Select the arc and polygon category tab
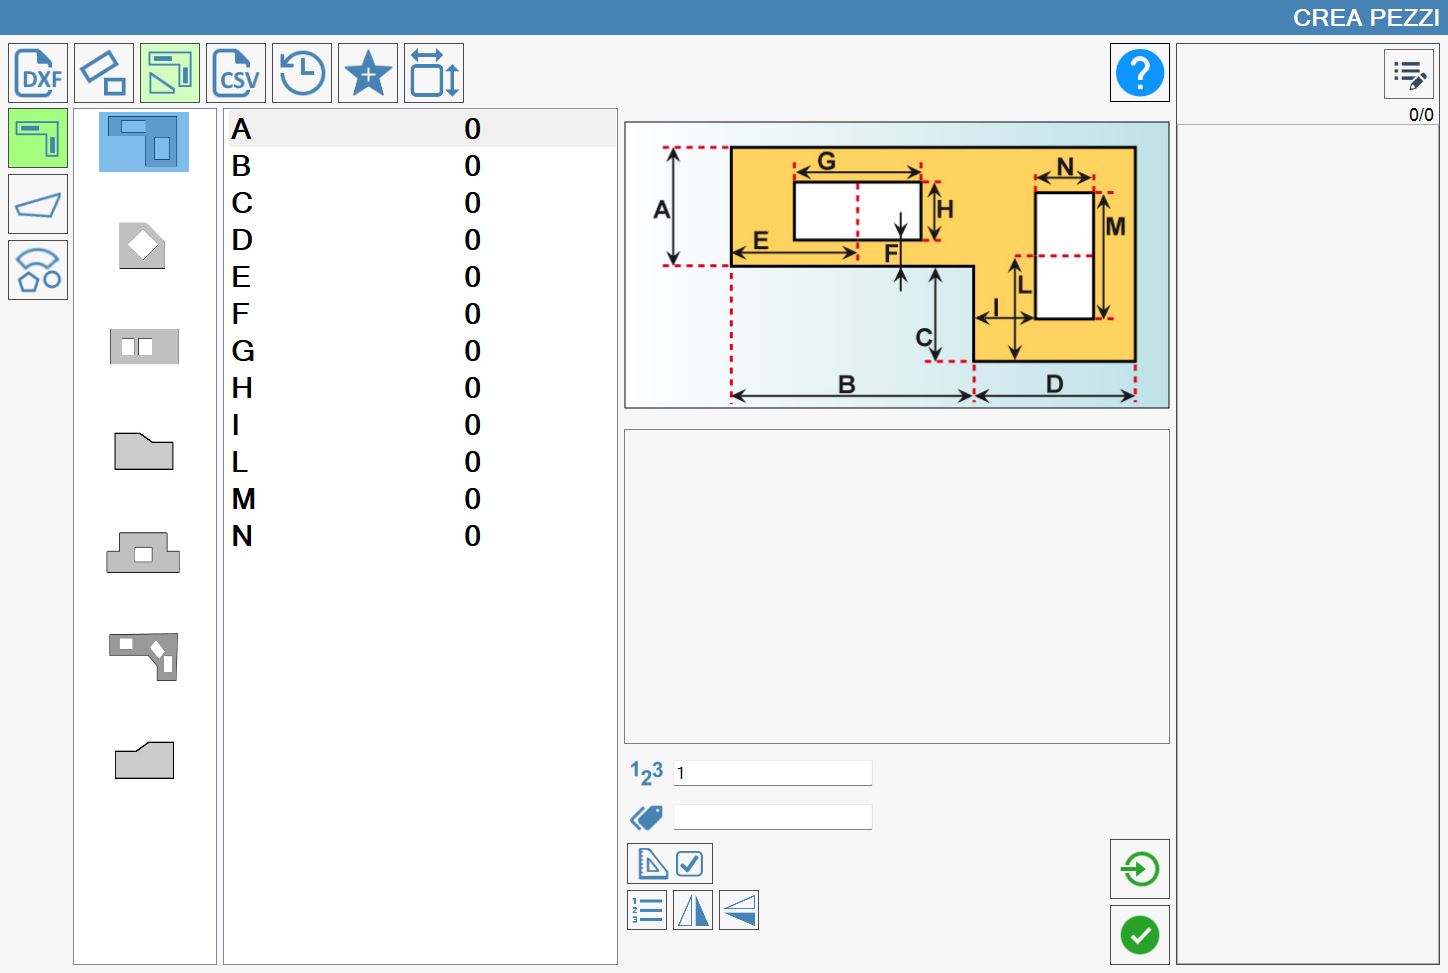The height and width of the screenshot is (973, 1448). click(38, 270)
